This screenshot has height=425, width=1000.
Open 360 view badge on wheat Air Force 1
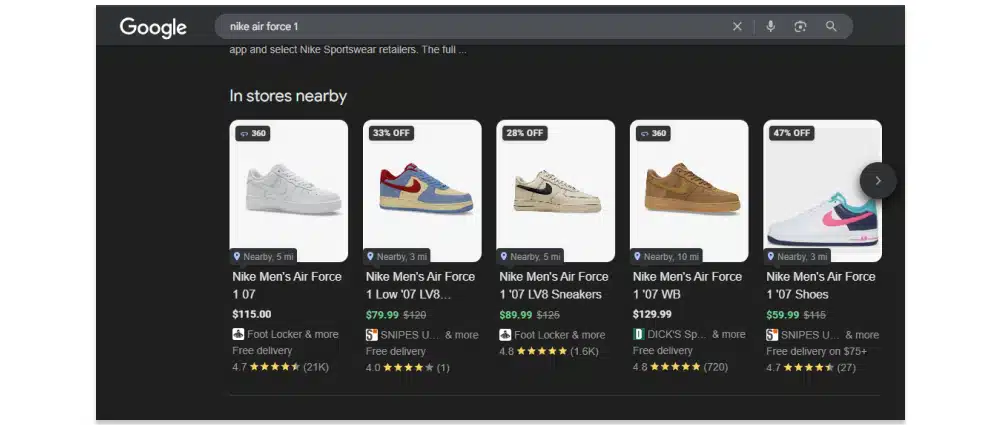point(653,133)
